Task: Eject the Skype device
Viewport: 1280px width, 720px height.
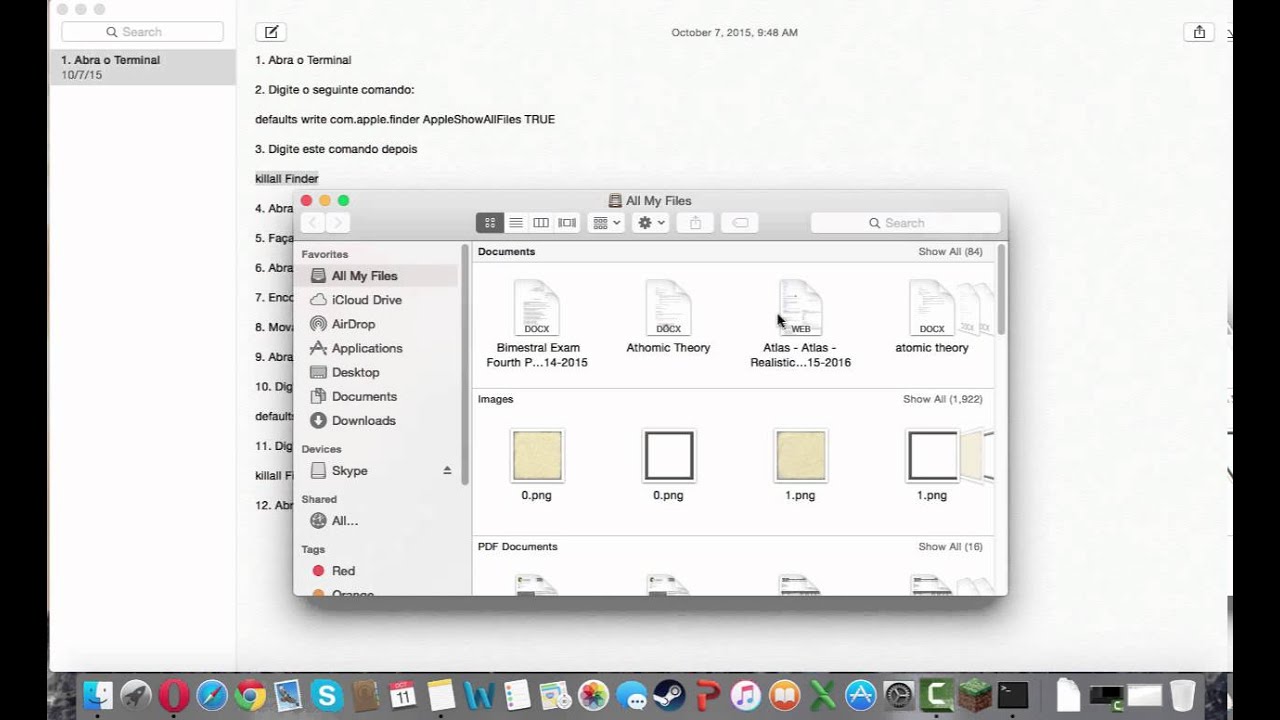Action: [x=447, y=470]
